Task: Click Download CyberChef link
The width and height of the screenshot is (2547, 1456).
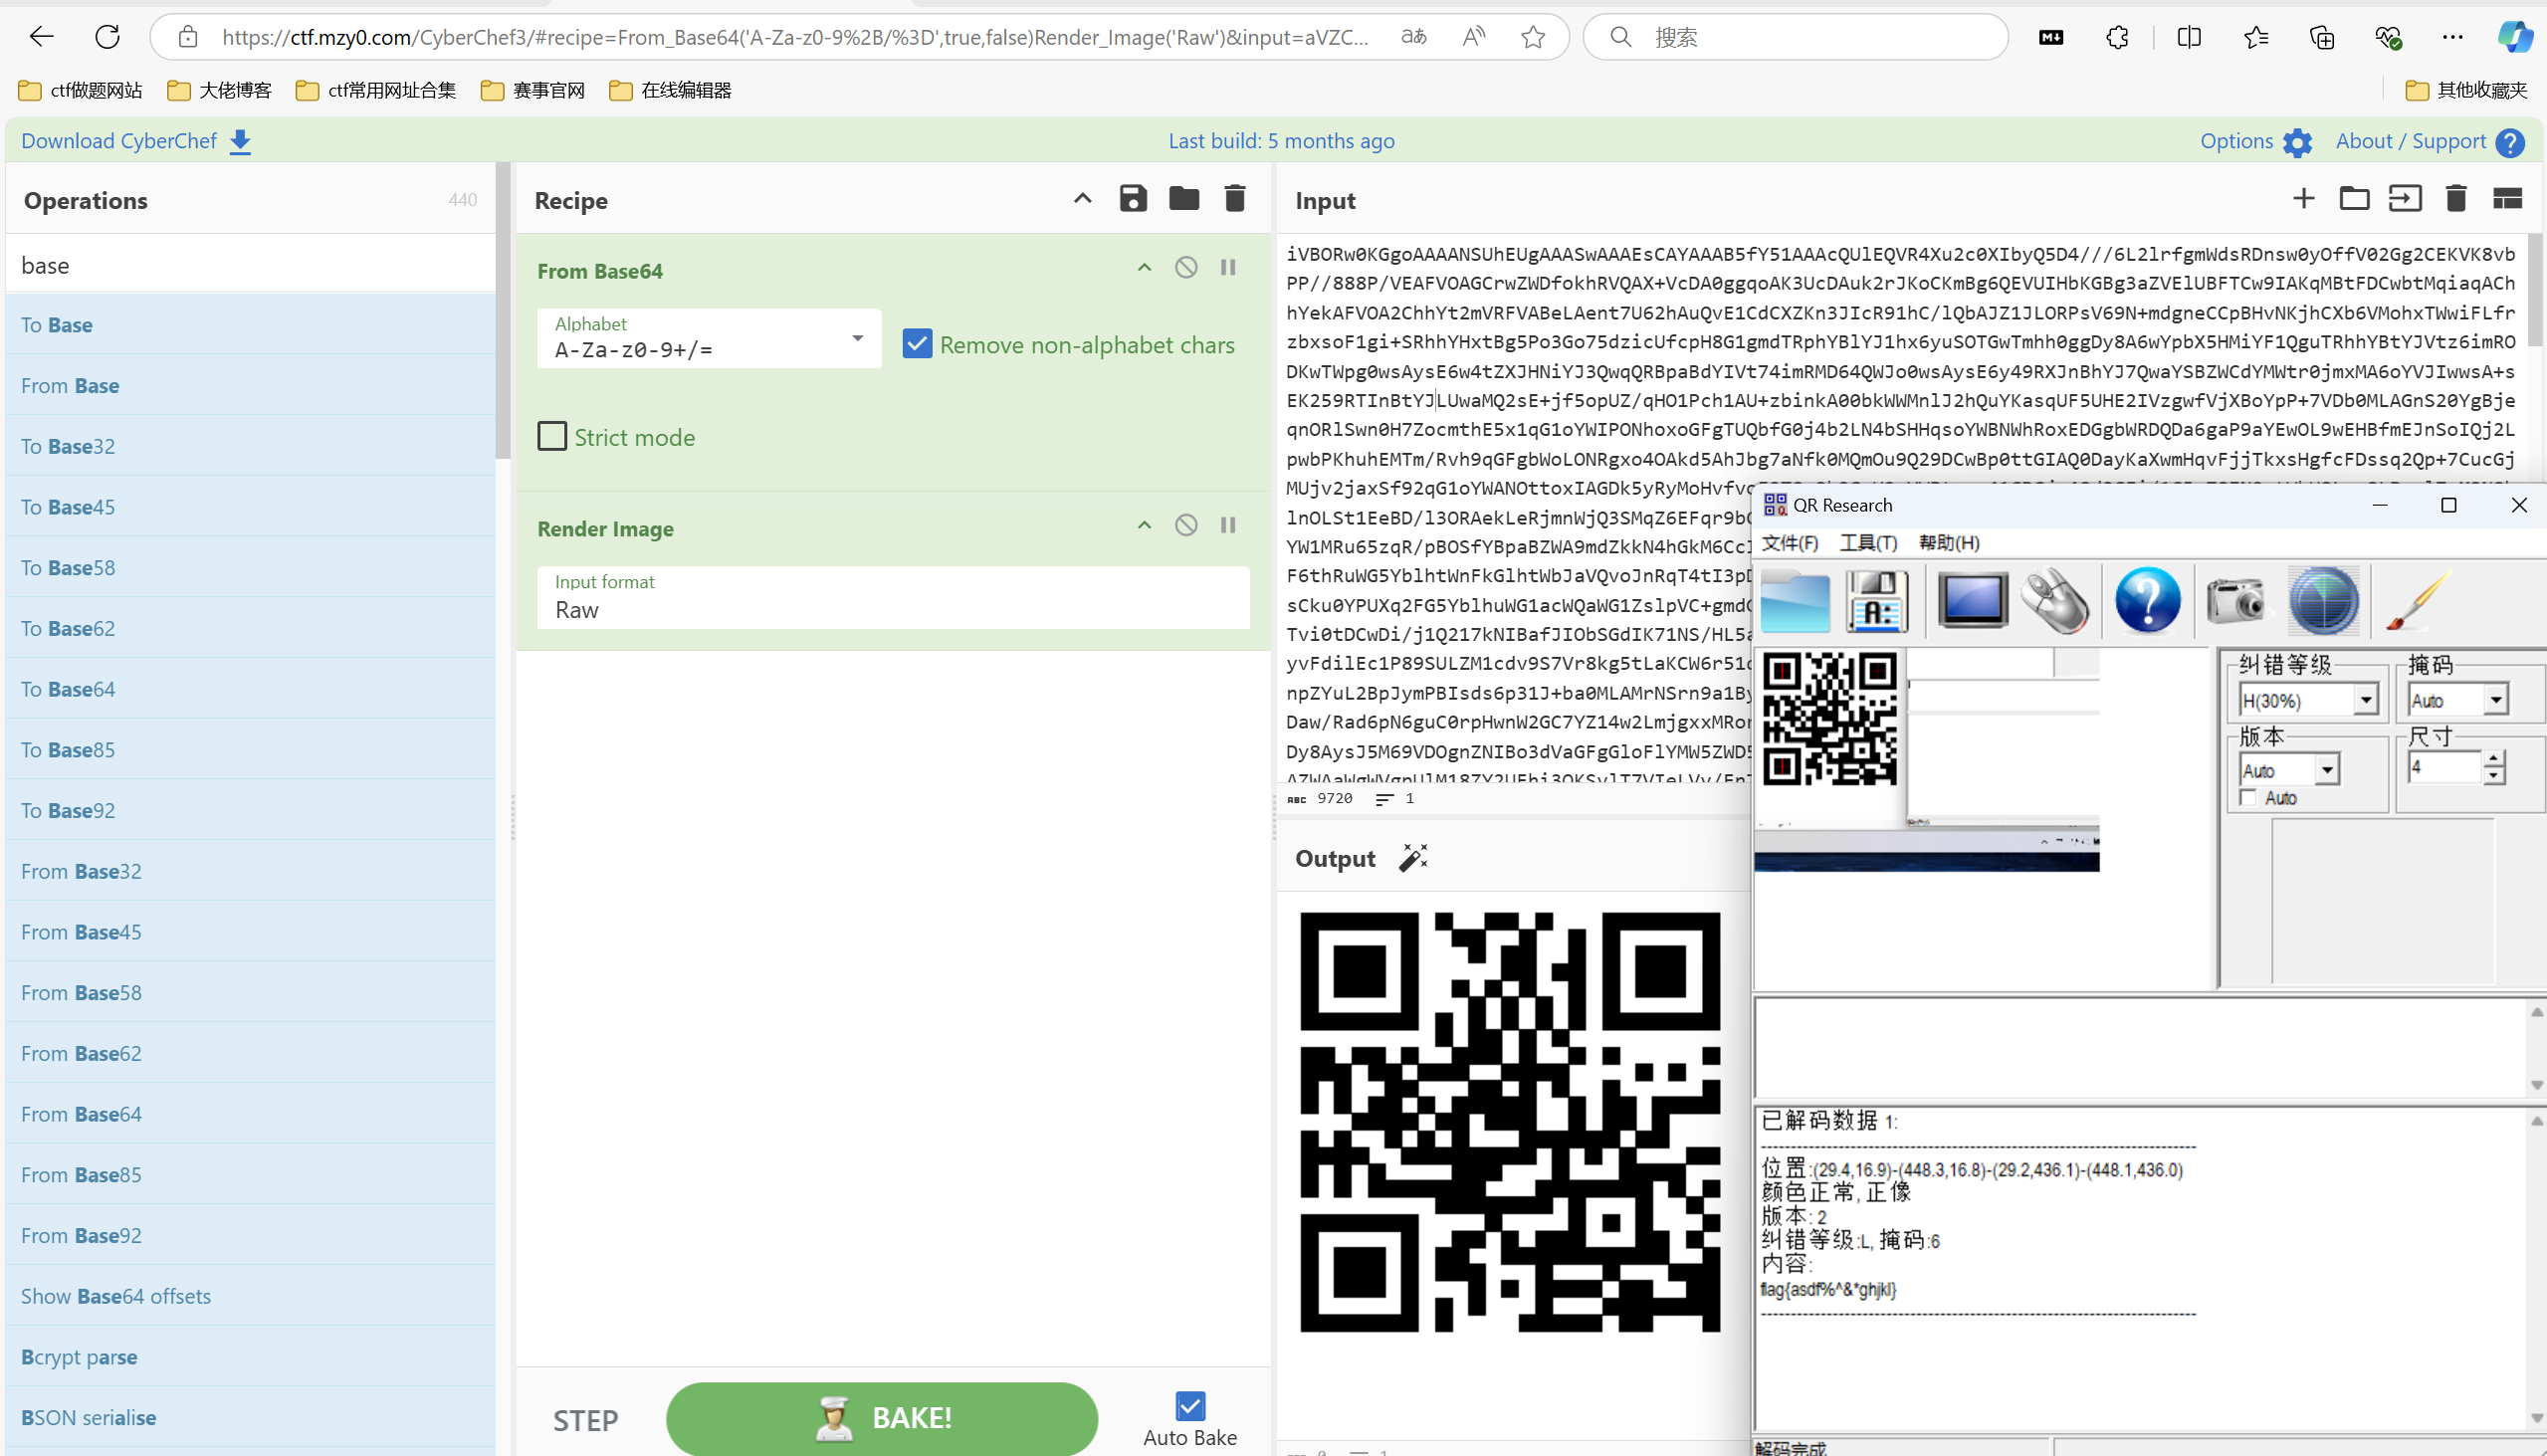Action: tap(136, 141)
